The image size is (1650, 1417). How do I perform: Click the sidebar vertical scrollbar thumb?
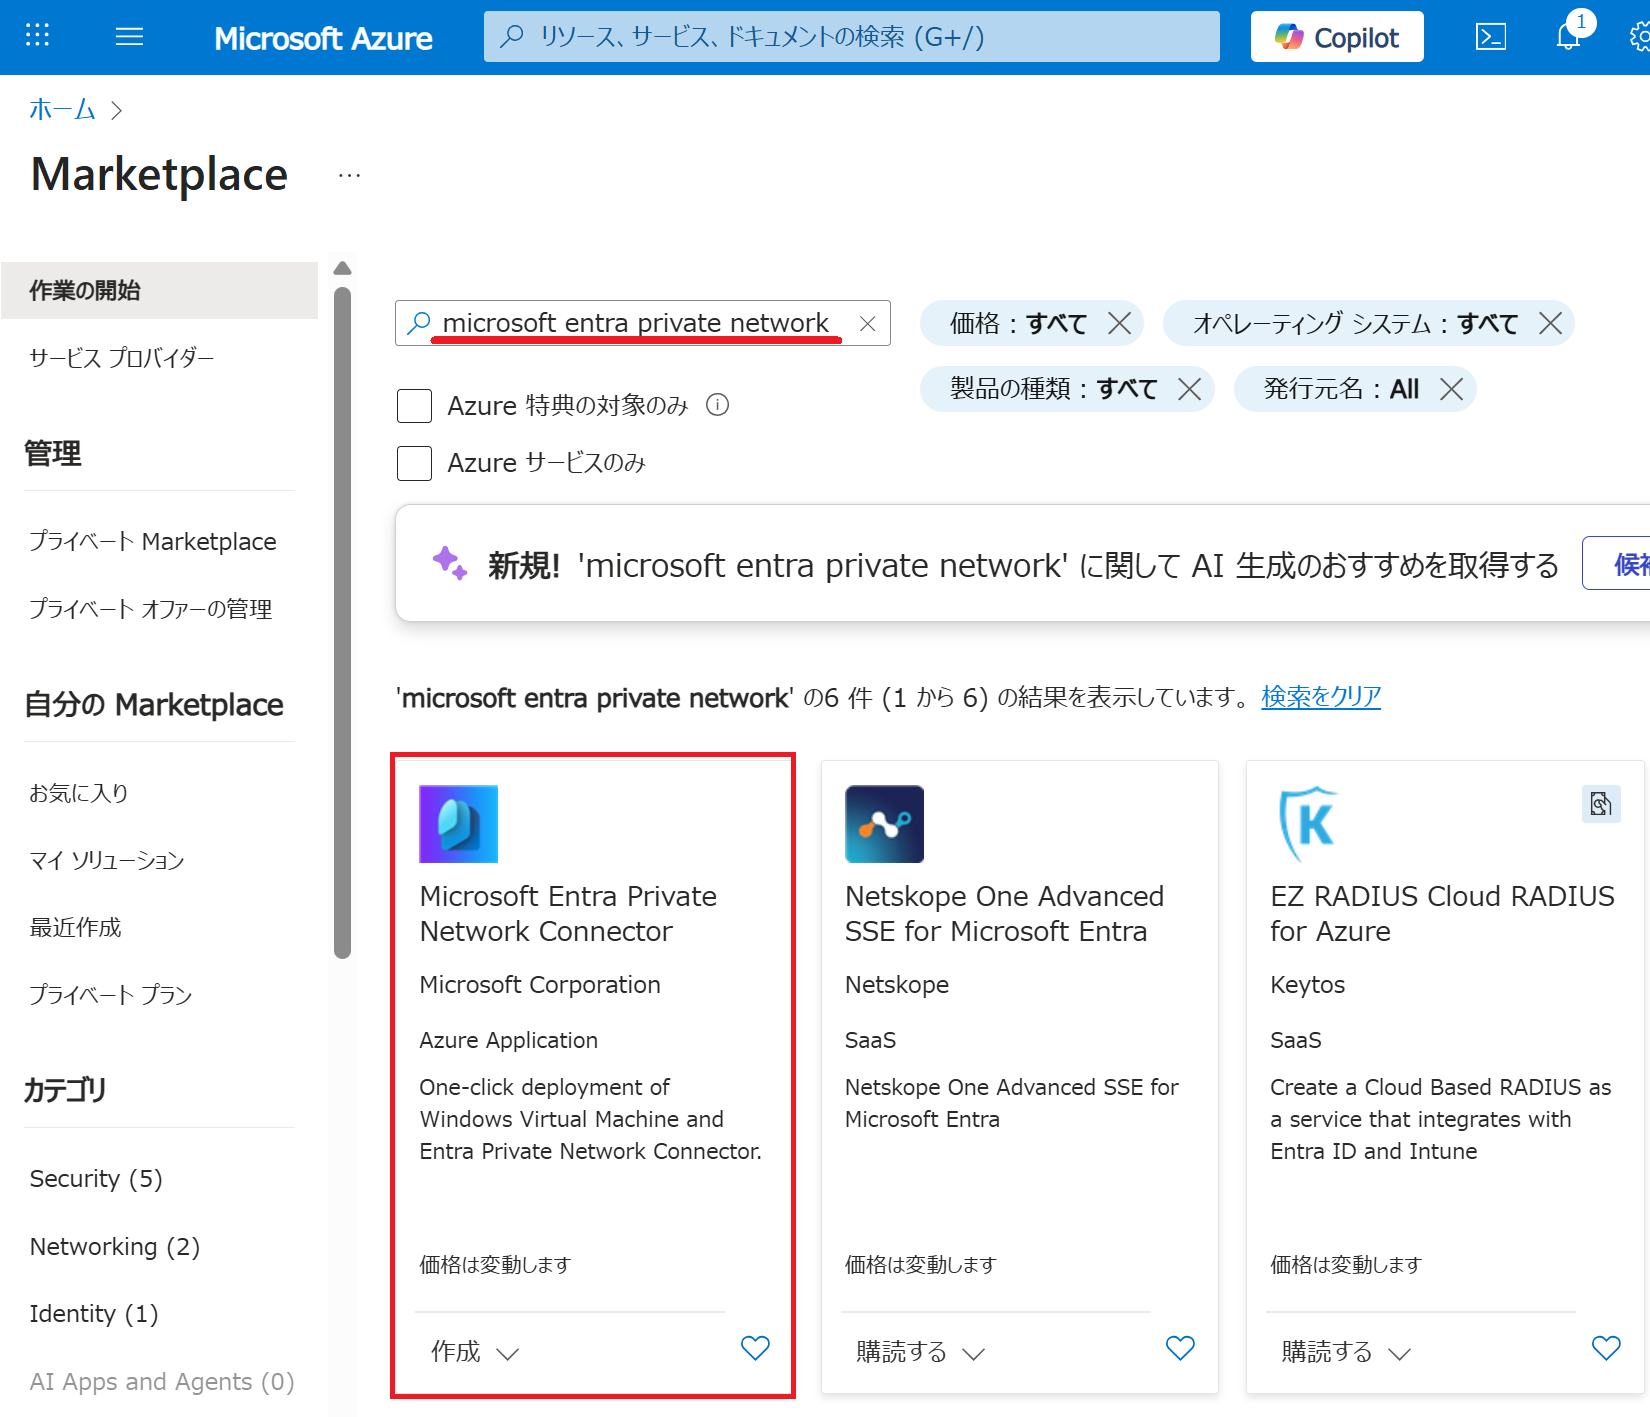[343, 622]
